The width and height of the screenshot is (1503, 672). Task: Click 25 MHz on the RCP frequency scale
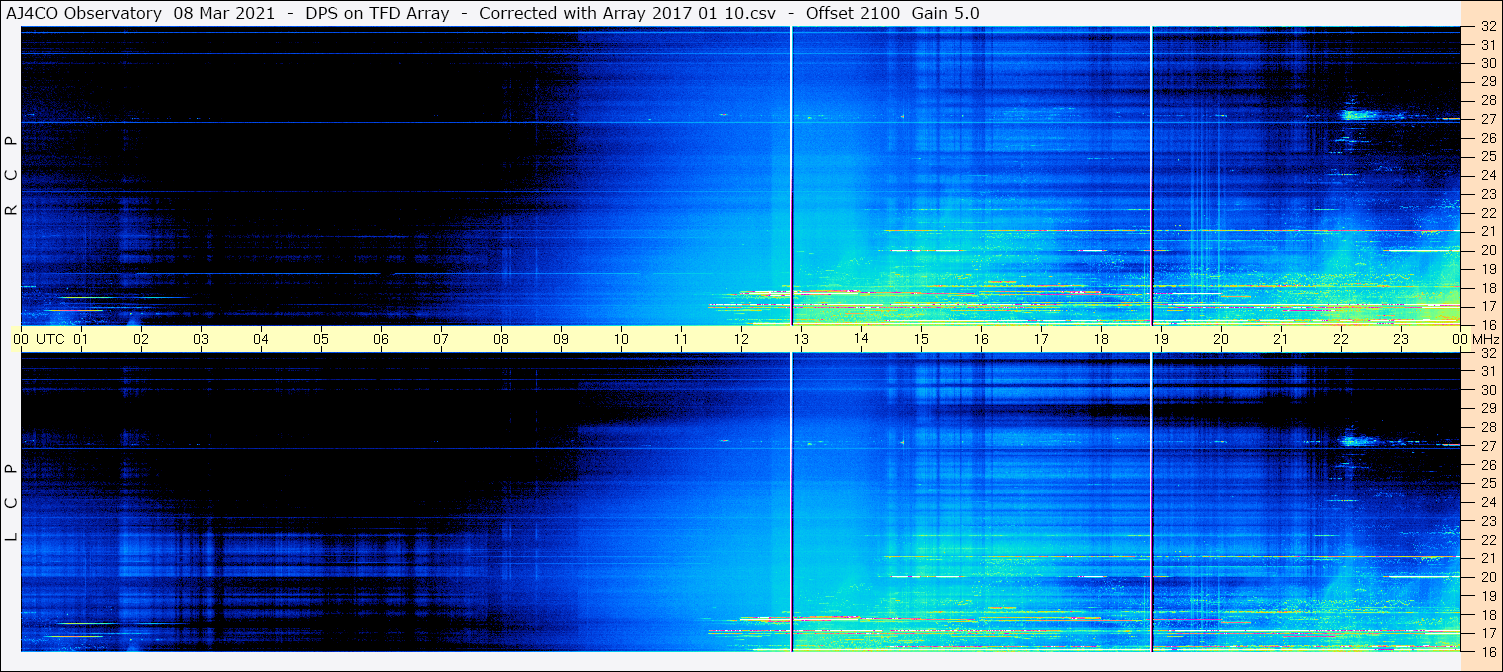(1488, 156)
